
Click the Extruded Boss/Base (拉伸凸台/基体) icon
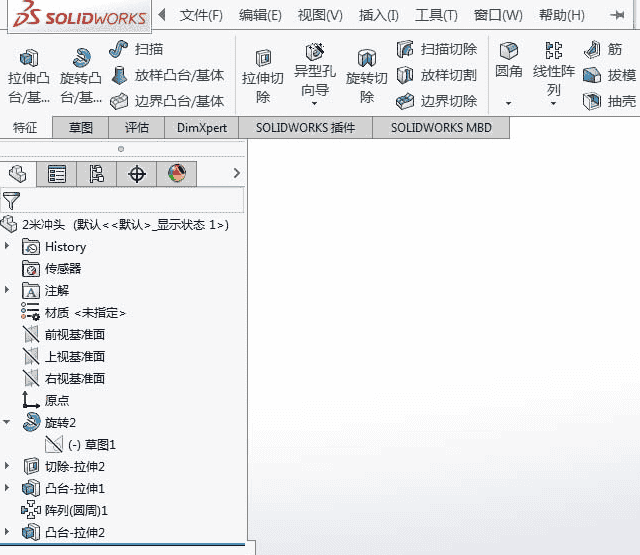click(29, 58)
